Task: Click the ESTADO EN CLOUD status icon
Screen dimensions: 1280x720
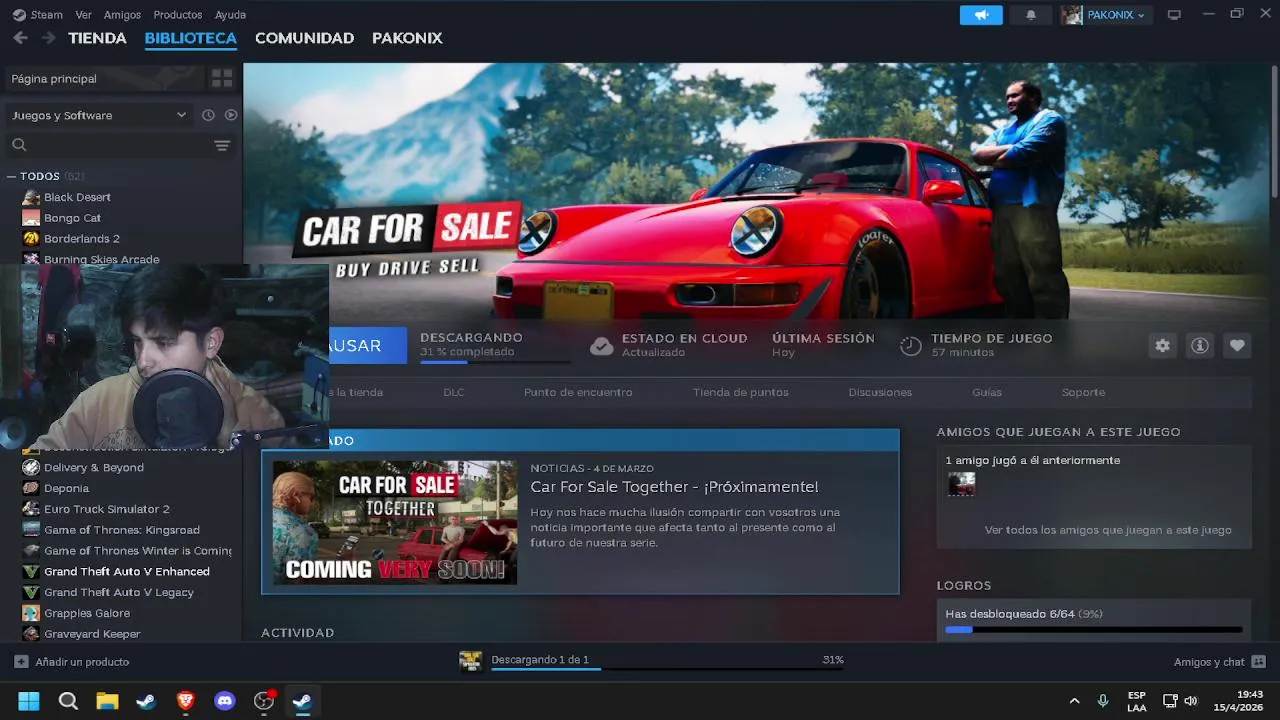Action: pyautogui.click(x=601, y=346)
